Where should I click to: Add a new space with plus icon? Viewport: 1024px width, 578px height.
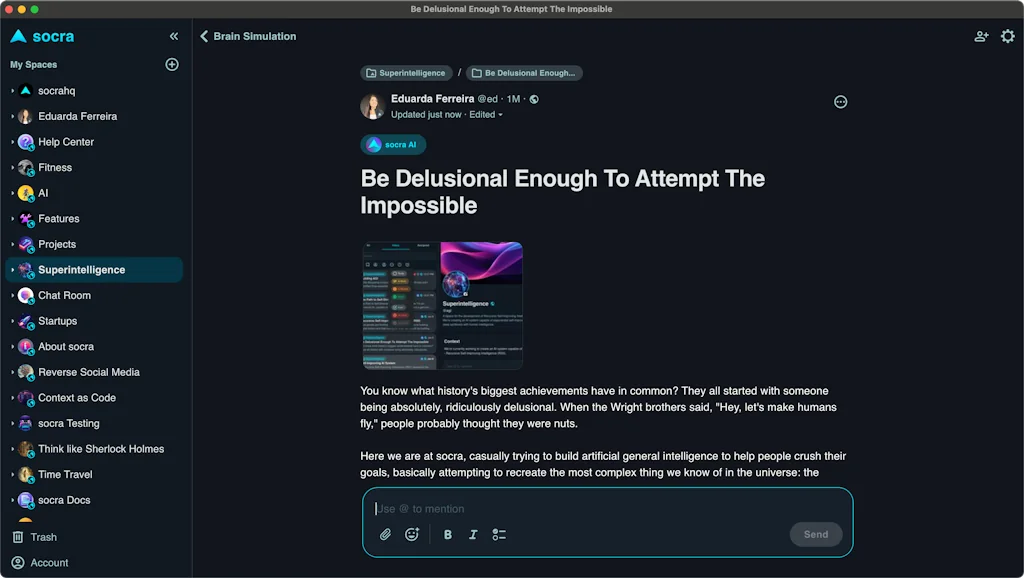(x=172, y=65)
